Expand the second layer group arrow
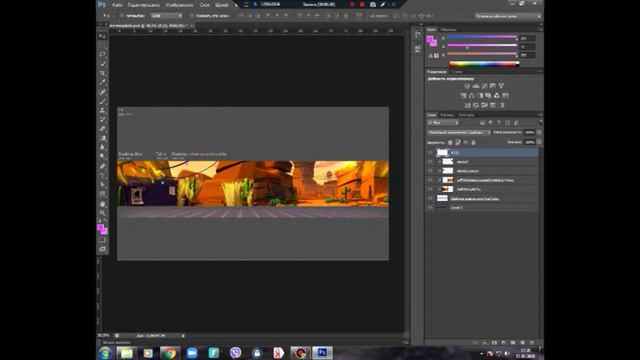 [x=439, y=162]
